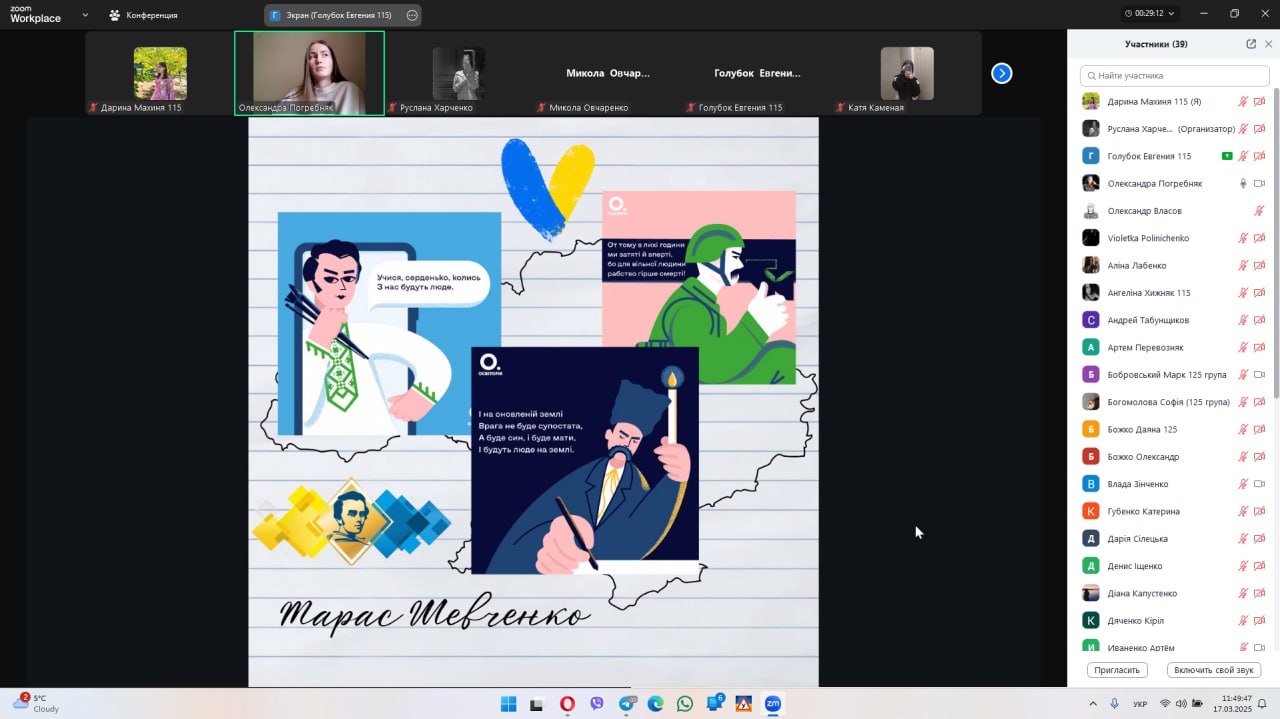The width and height of the screenshot is (1280, 719).
Task: Click Олександра Погребняк's microphone icon
Action: coord(1243,183)
